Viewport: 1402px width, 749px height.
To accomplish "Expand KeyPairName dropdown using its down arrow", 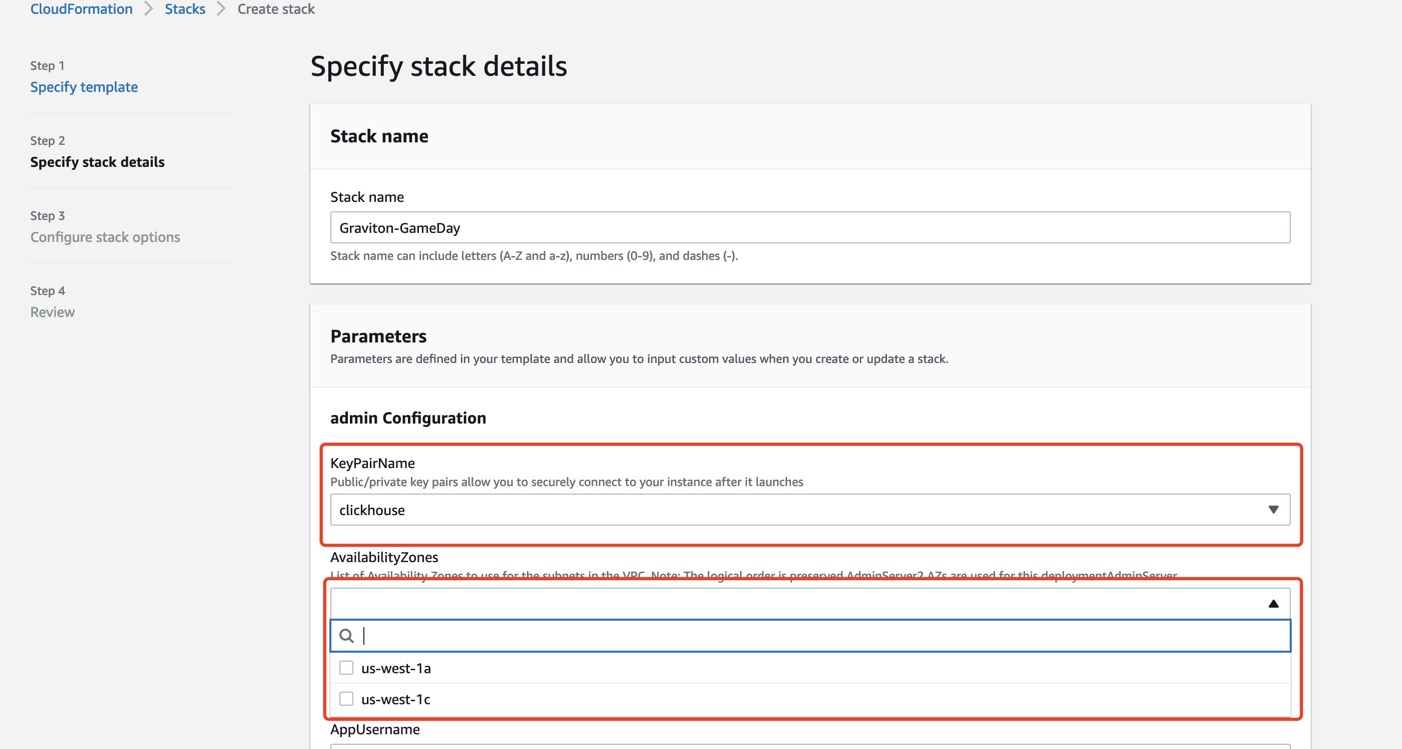I will point(1273,510).
